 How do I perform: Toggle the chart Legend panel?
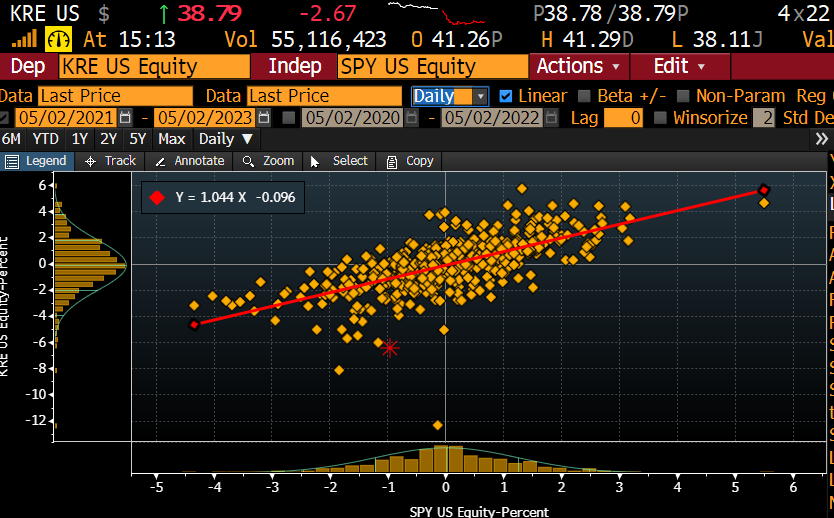click(x=37, y=161)
